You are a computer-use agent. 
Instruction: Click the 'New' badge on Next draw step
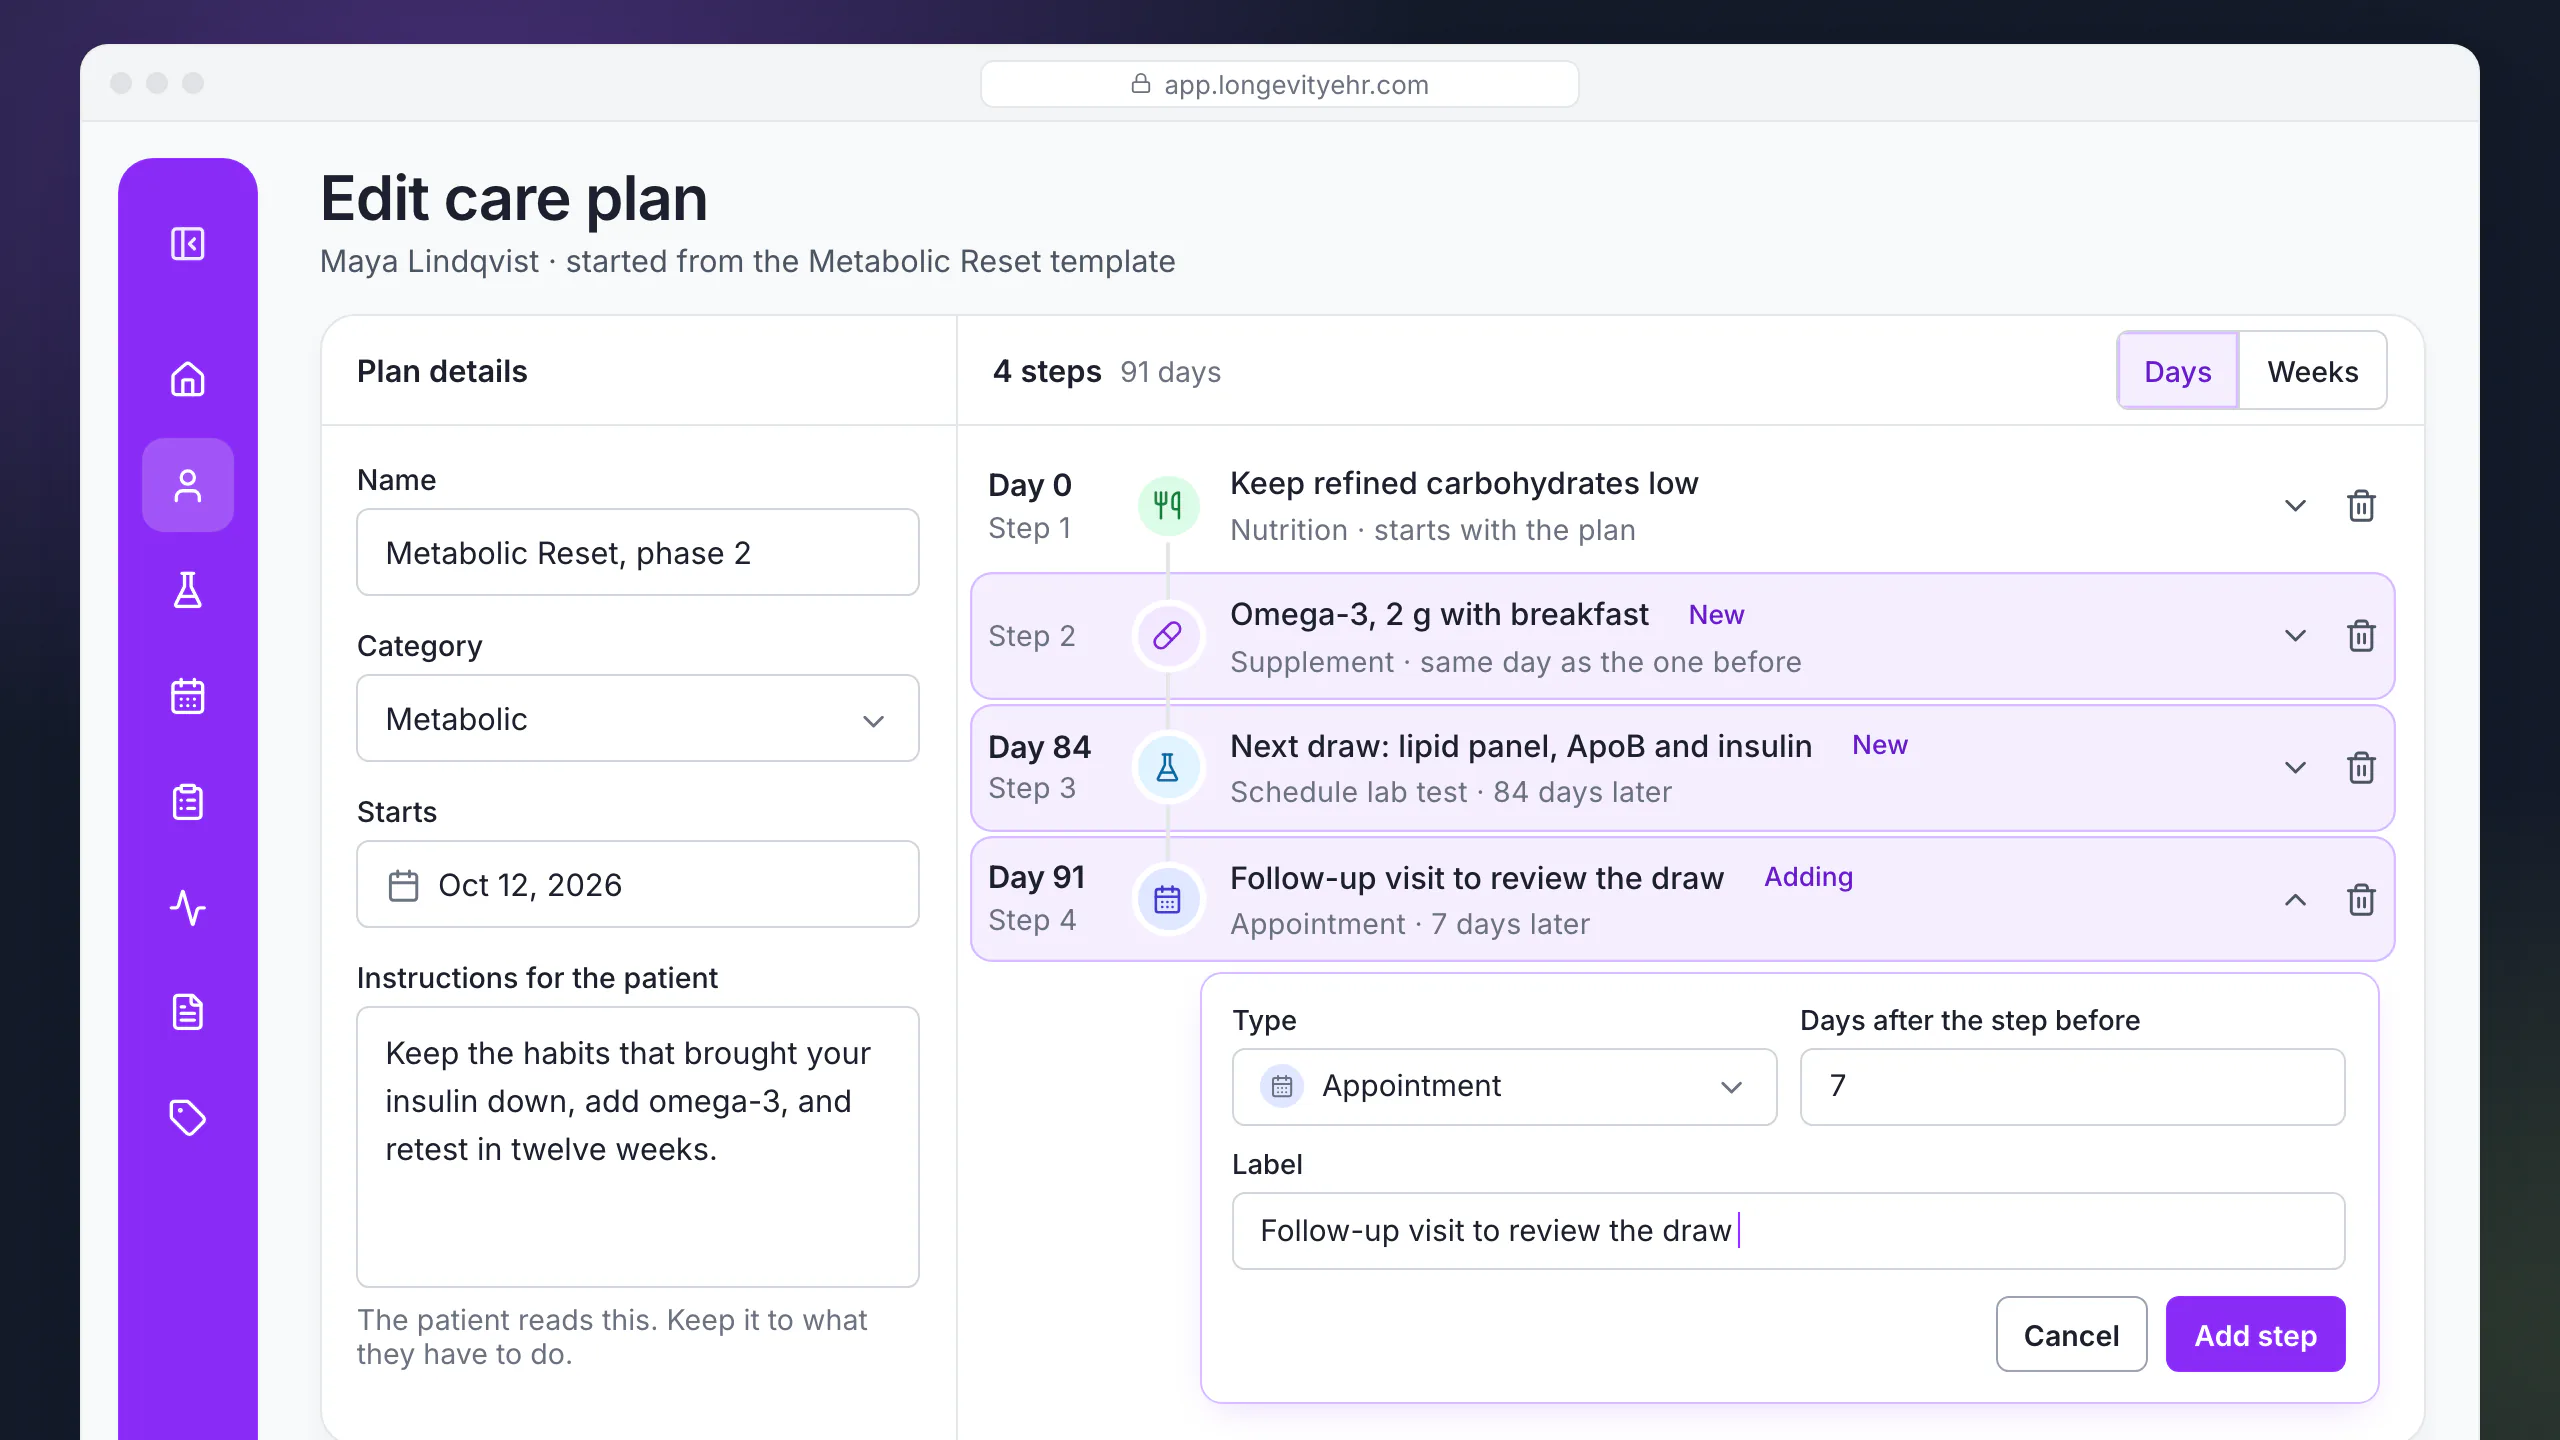pos(1879,745)
